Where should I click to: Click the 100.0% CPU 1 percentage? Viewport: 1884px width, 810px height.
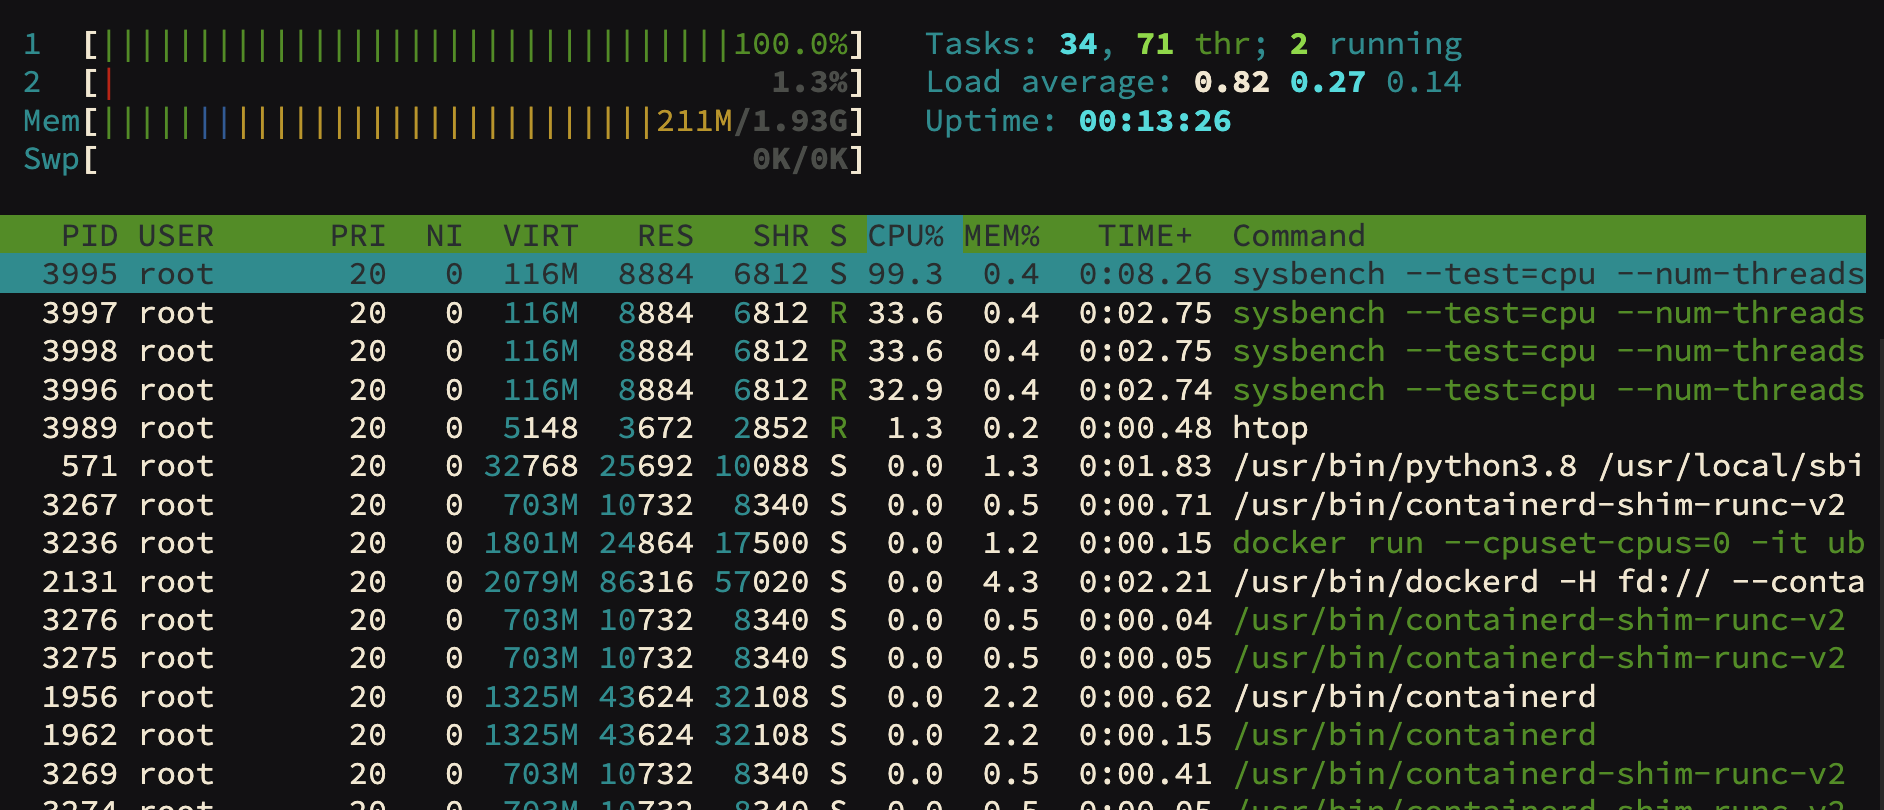point(791,44)
